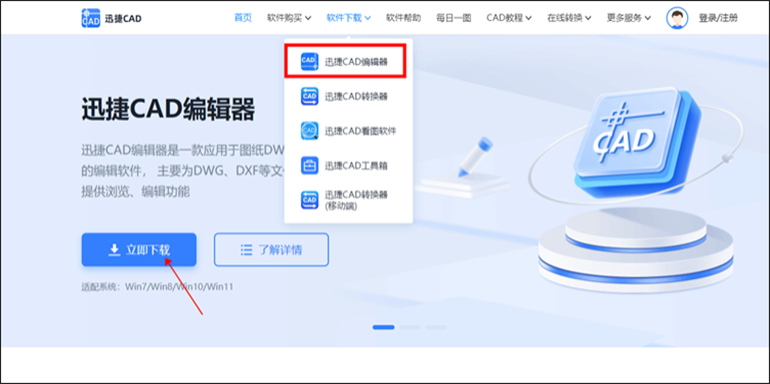The image size is (770, 384).
Task: Expand the 更多服务 dropdown arrow
Action: coord(648,19)
